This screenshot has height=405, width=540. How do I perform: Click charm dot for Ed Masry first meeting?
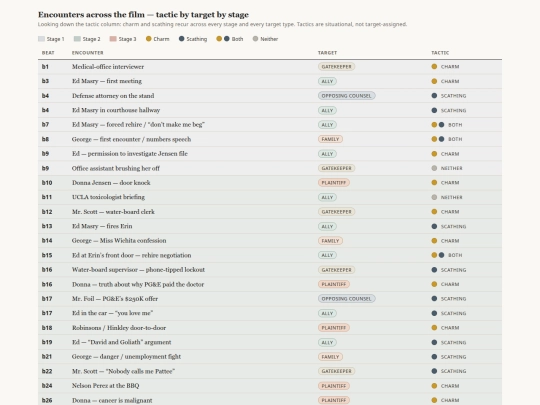[x=434, y=81]
